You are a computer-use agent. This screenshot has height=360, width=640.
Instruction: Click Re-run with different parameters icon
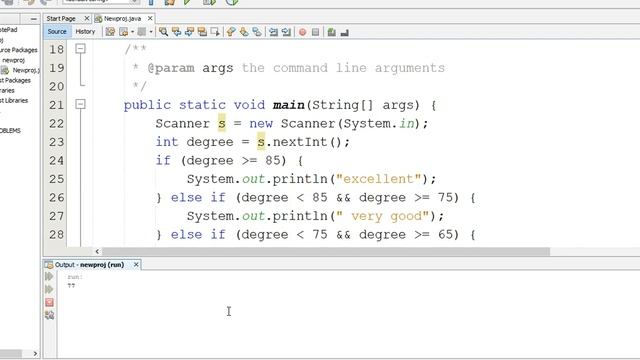point(49,289)
